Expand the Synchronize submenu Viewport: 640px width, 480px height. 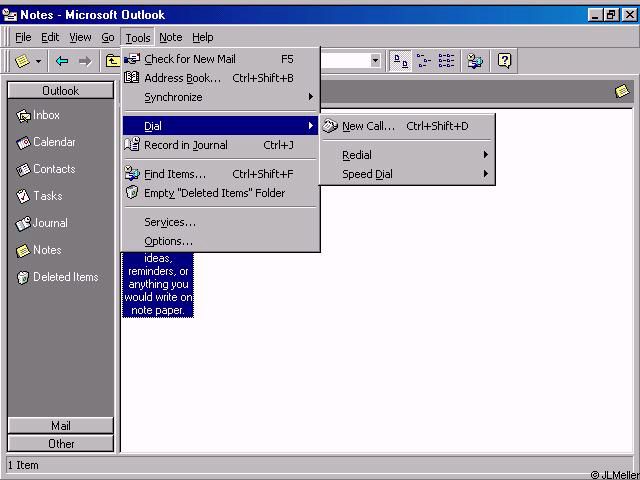[x=220, y=97]
